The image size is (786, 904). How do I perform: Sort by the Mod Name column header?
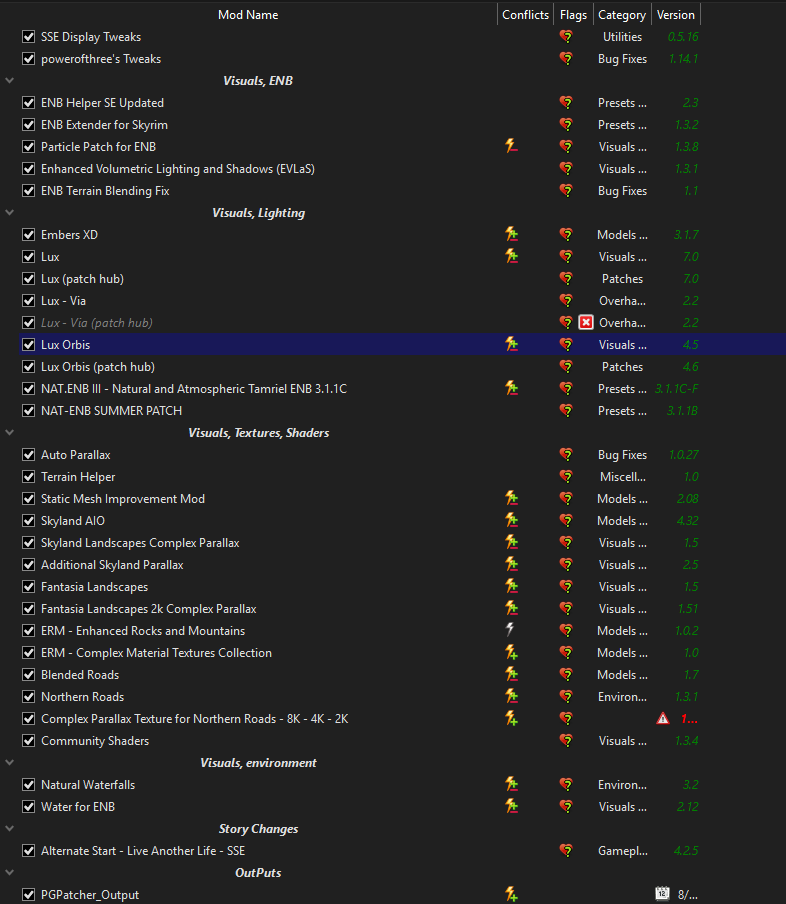click(x=248, y=15)
